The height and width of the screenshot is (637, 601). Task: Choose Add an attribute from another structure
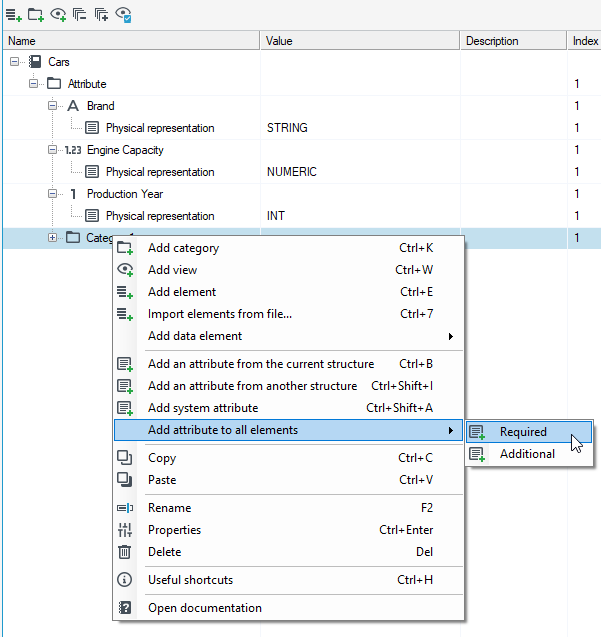tap(288, 386)
